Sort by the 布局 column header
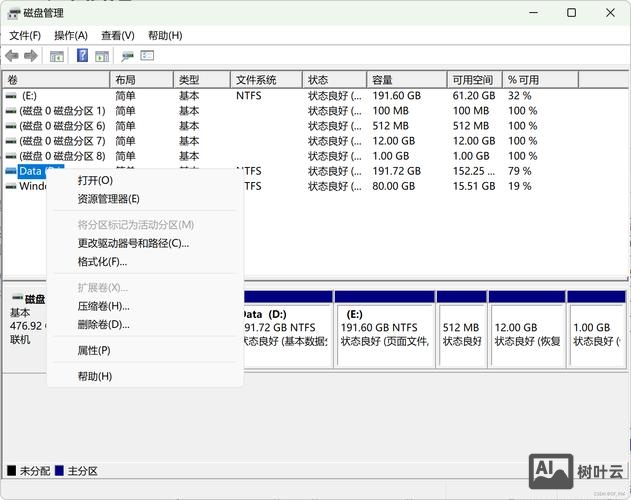This screenshot has height=500, width=631. pyautogui.click(x=142, y=80)
